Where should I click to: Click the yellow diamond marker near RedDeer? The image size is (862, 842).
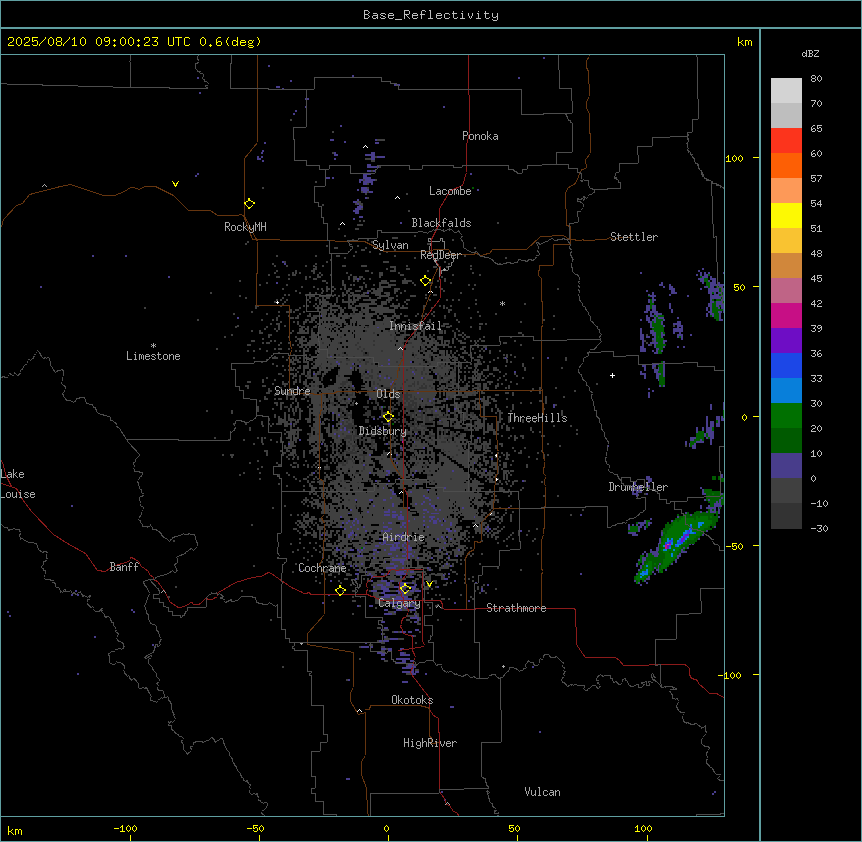(x=426, y=281)
